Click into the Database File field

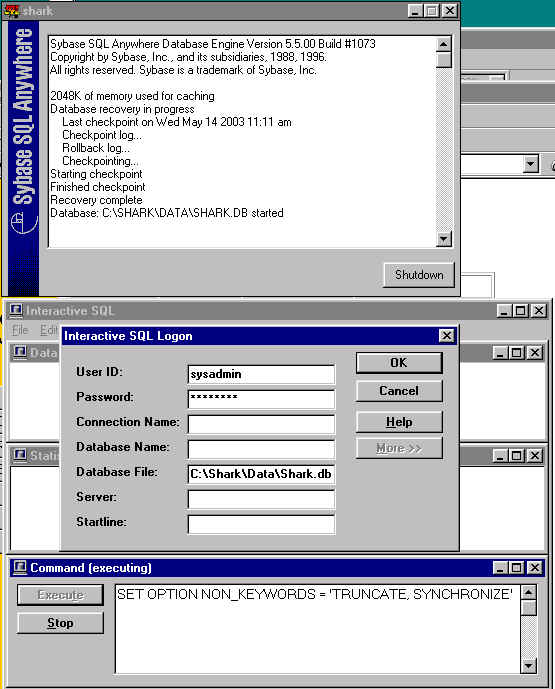coord(261,474)
